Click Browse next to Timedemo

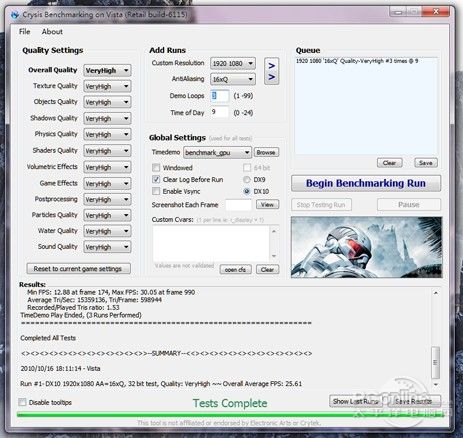point(266,152)
